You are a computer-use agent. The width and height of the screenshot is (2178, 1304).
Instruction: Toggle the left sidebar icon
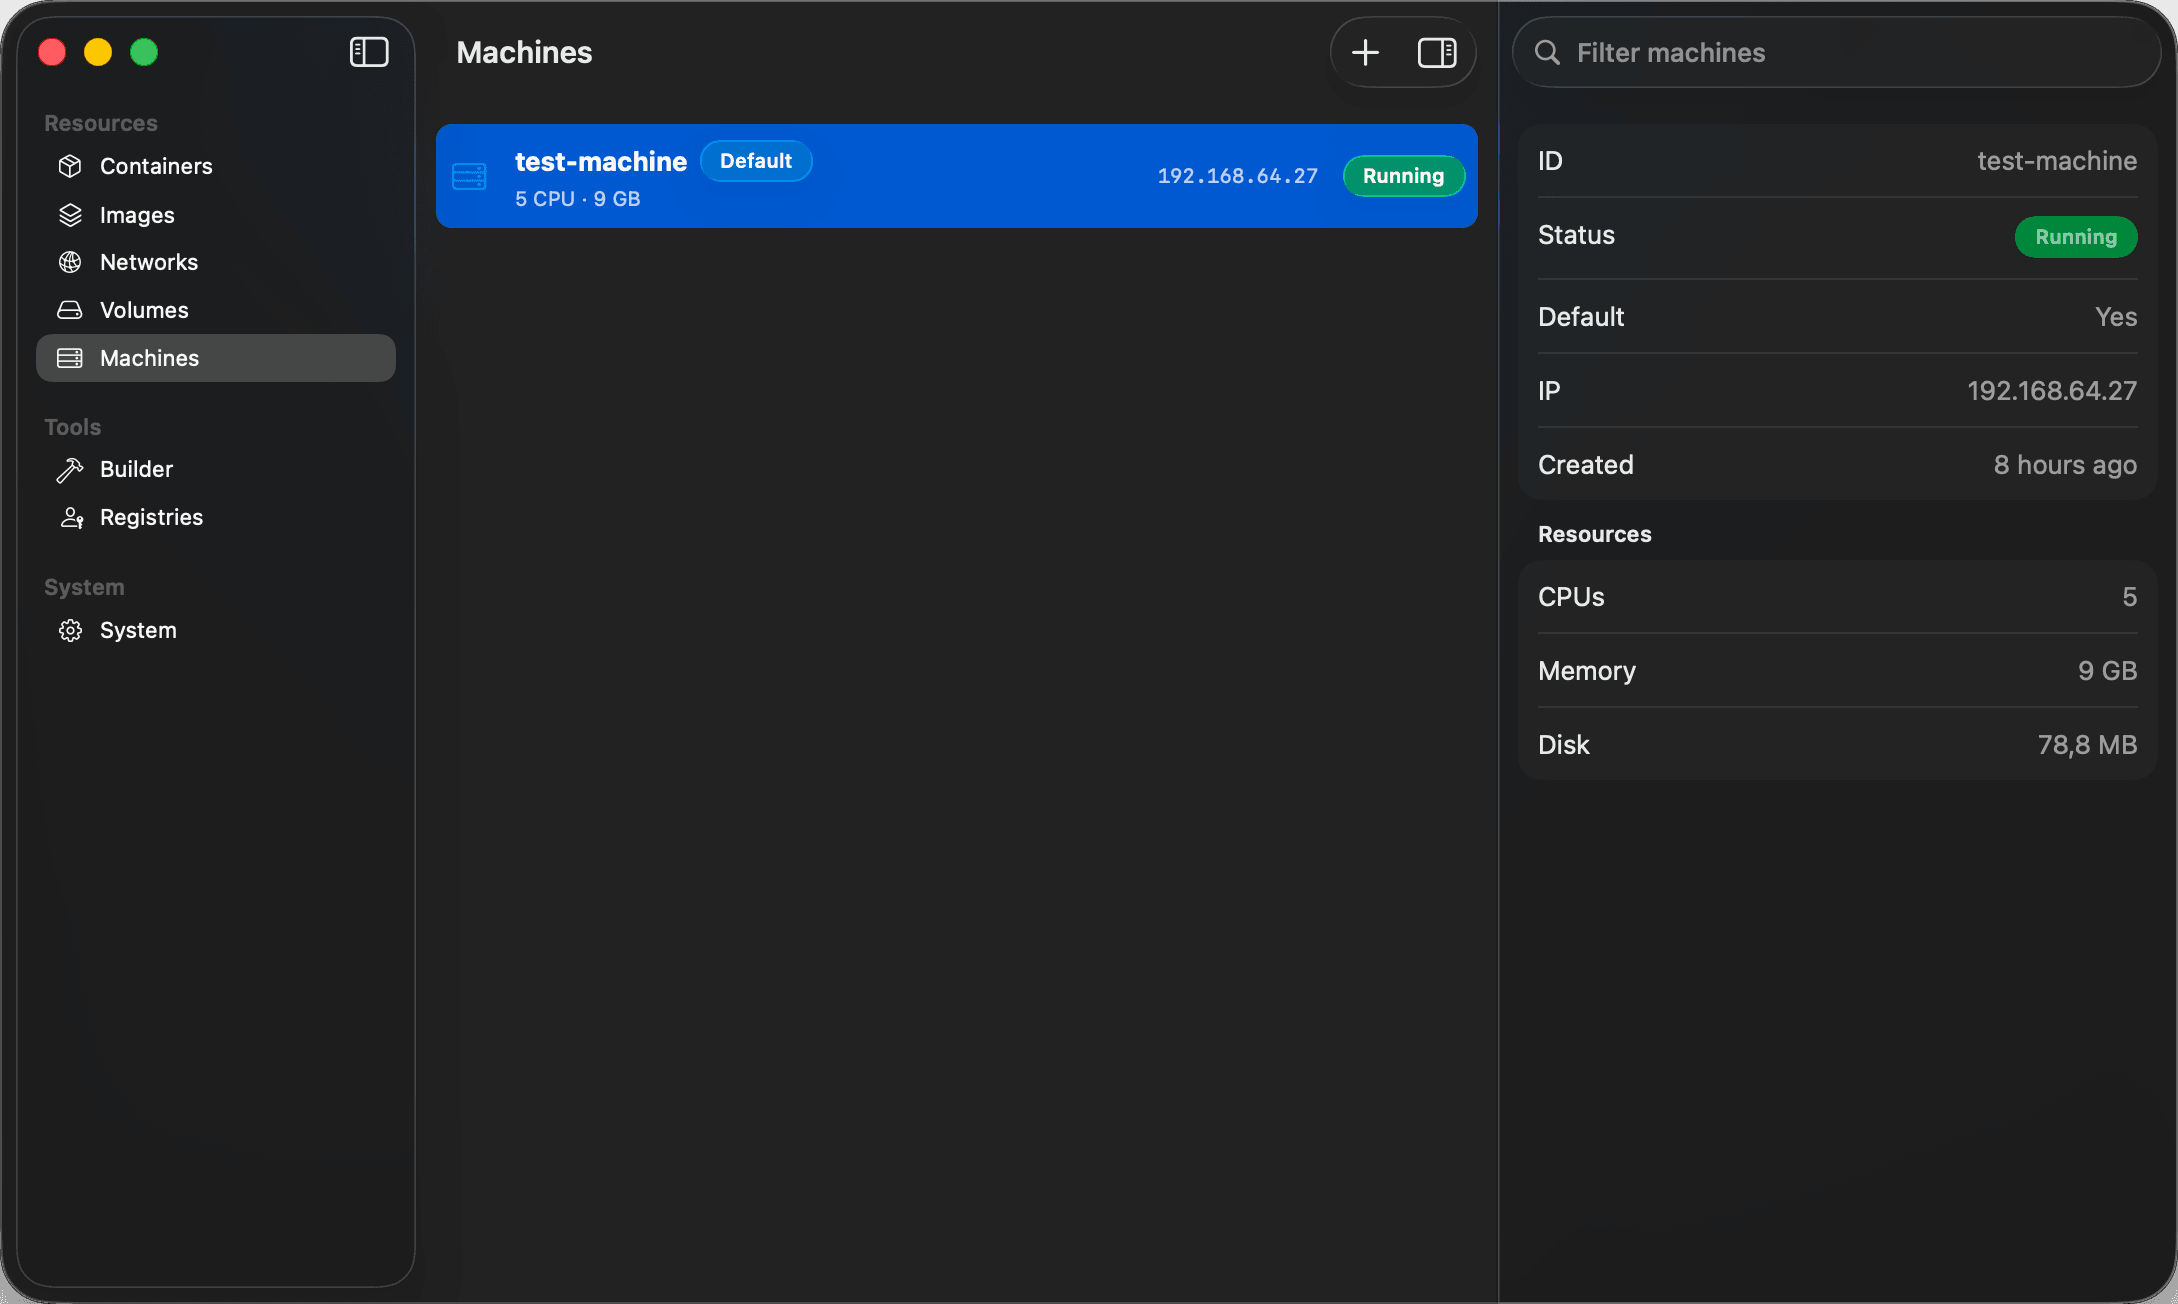(x=369, y=52)
